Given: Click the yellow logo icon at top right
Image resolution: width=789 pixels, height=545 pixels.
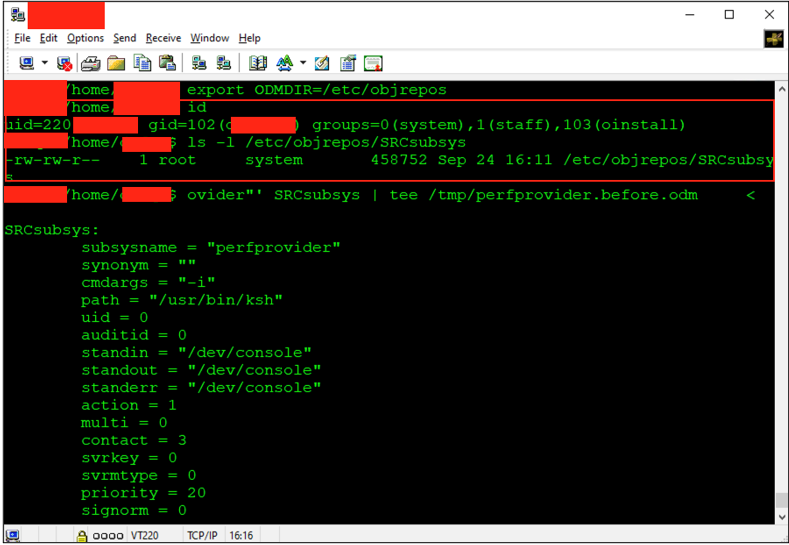Looking at the screenshot, I should coord(773,39).
